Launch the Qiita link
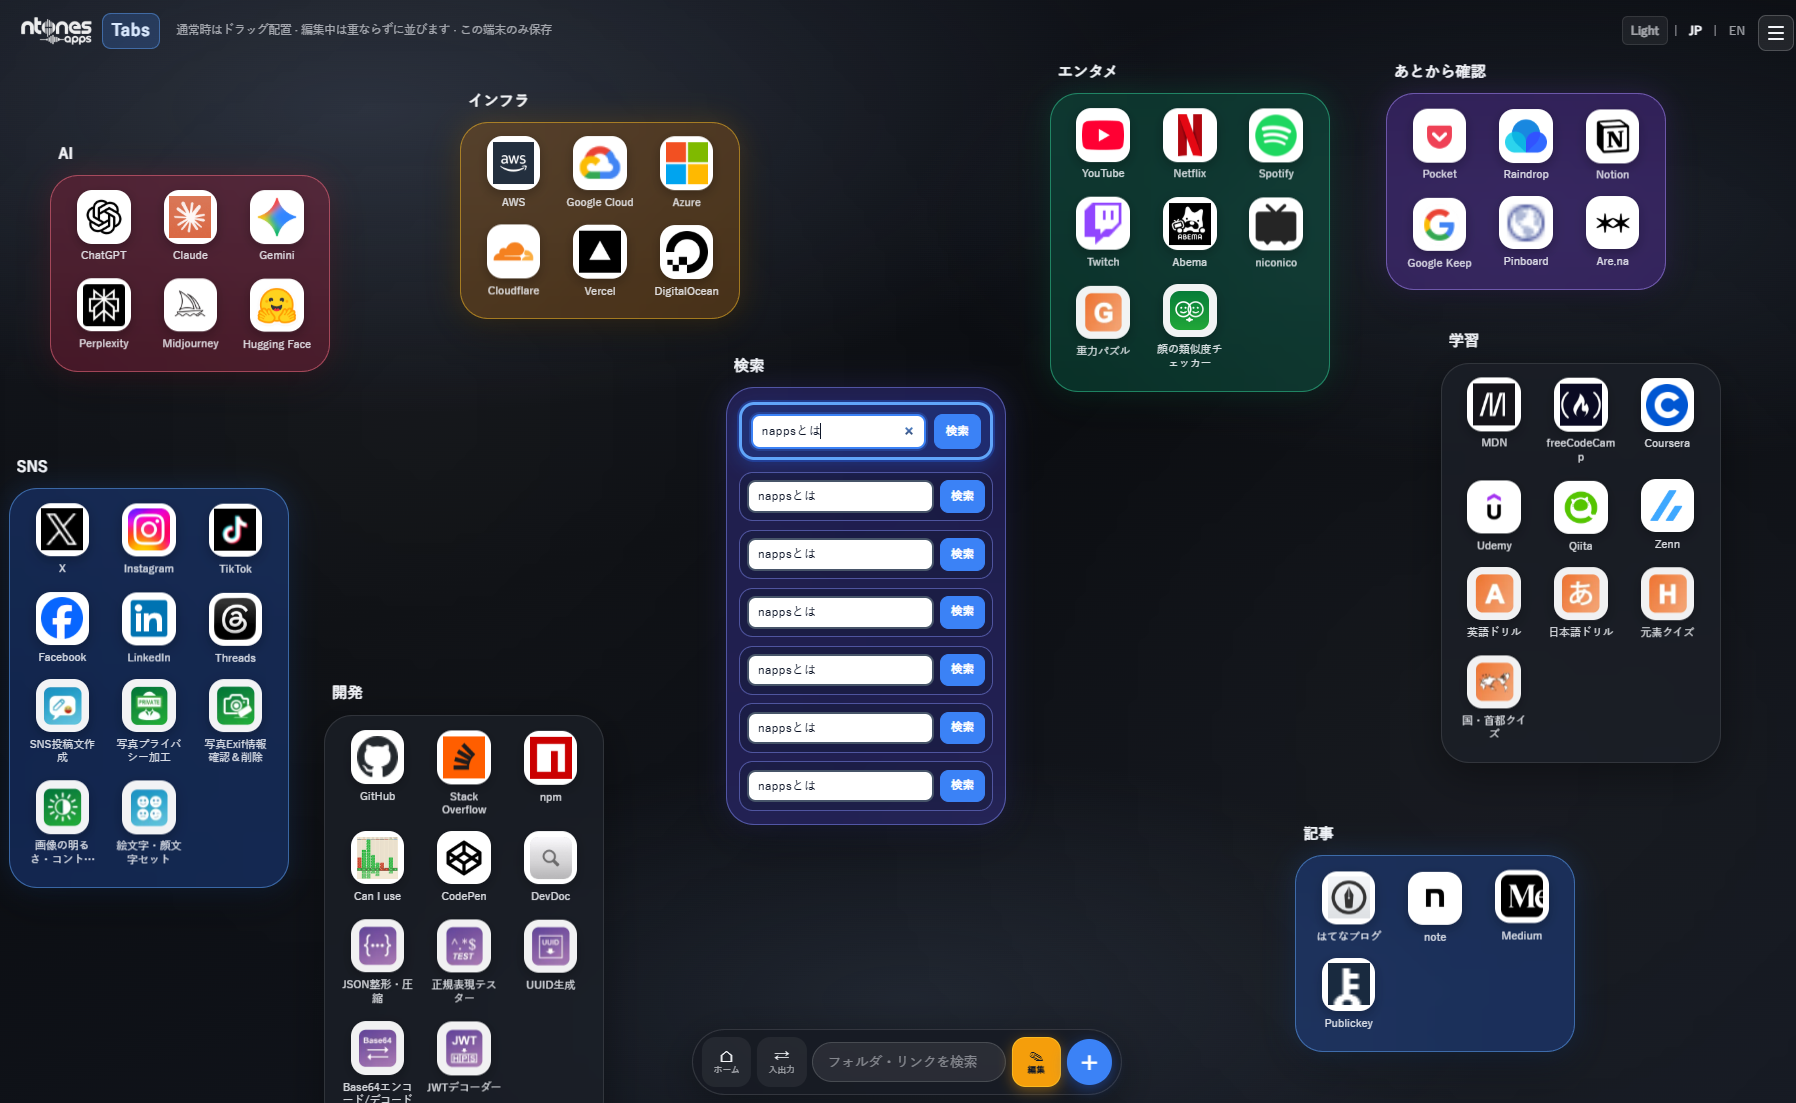 tap(1580, 507)
